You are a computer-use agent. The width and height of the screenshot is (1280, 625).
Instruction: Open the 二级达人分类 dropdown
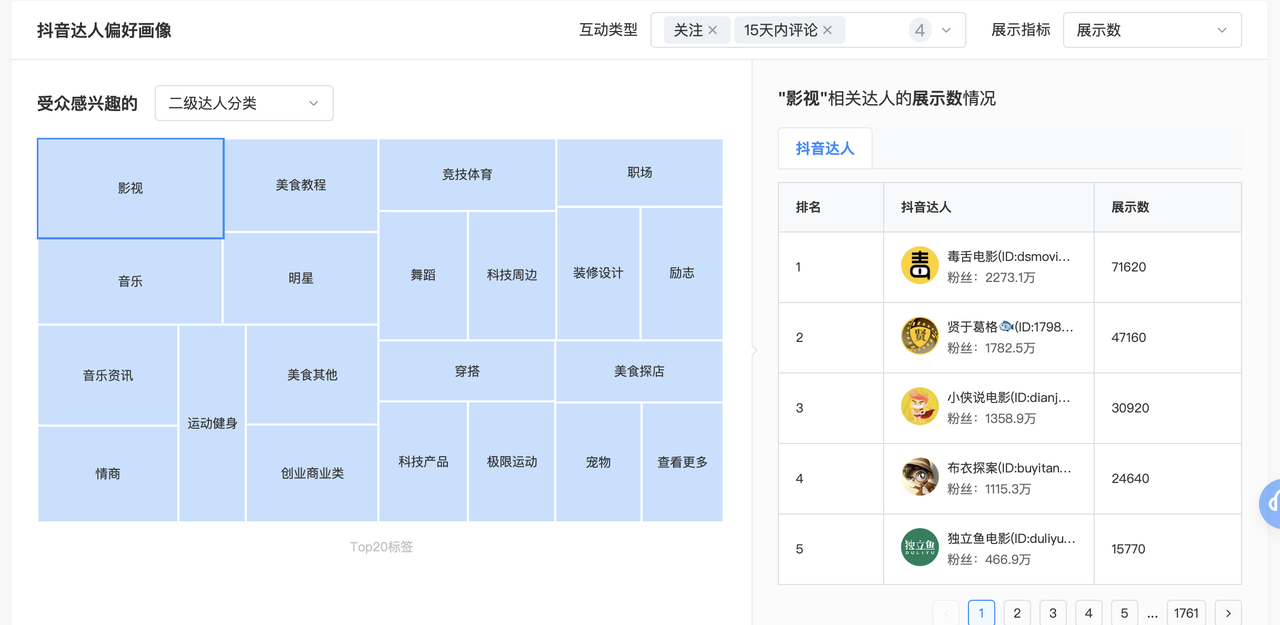pyautogui.click(x=244, y=103)
